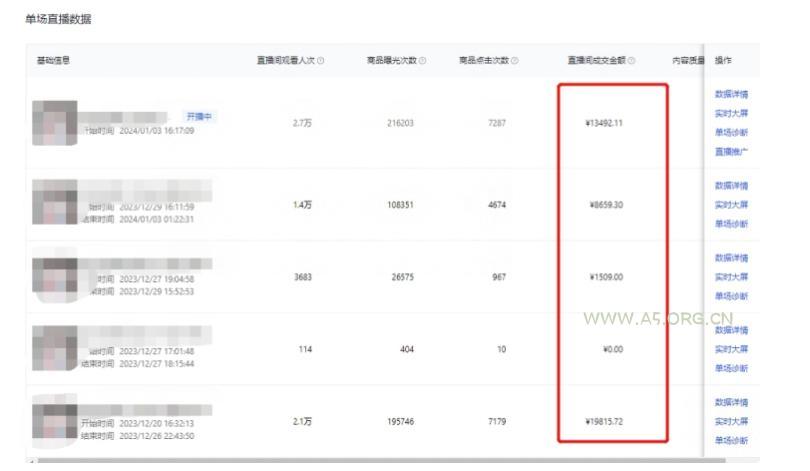This screenshot has width=810, height=471.
Task: Open 数据详情 for the ¥13492.11 live session
Action: click(x=731, y=94)
